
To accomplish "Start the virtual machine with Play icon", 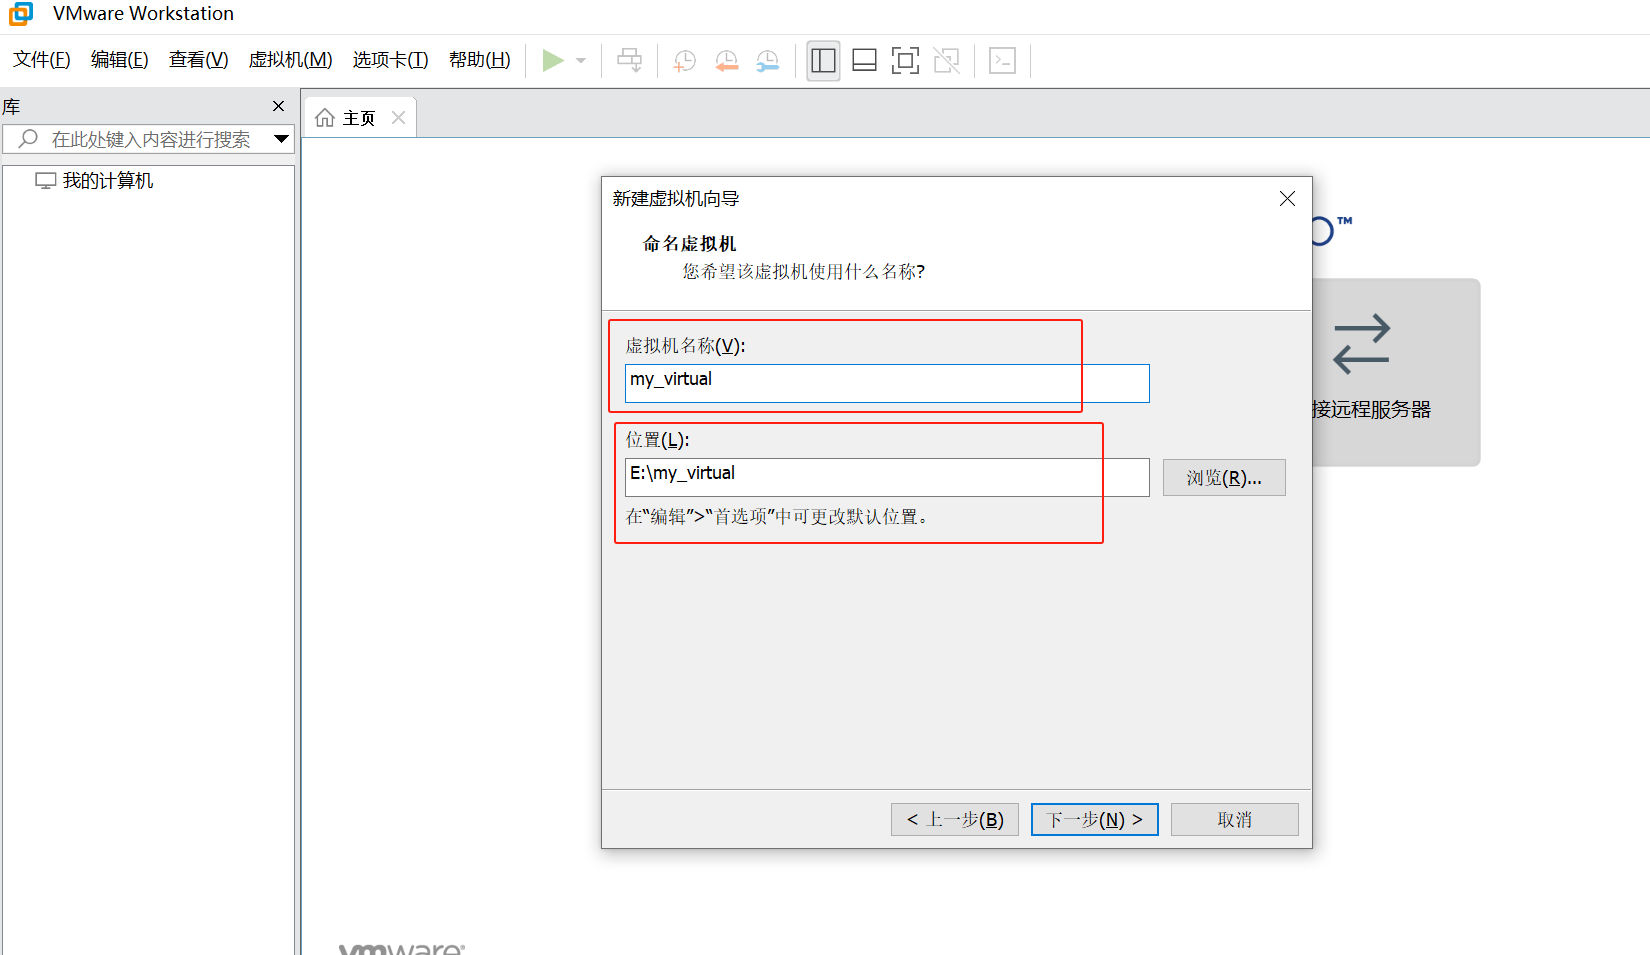I will [552, 61].
